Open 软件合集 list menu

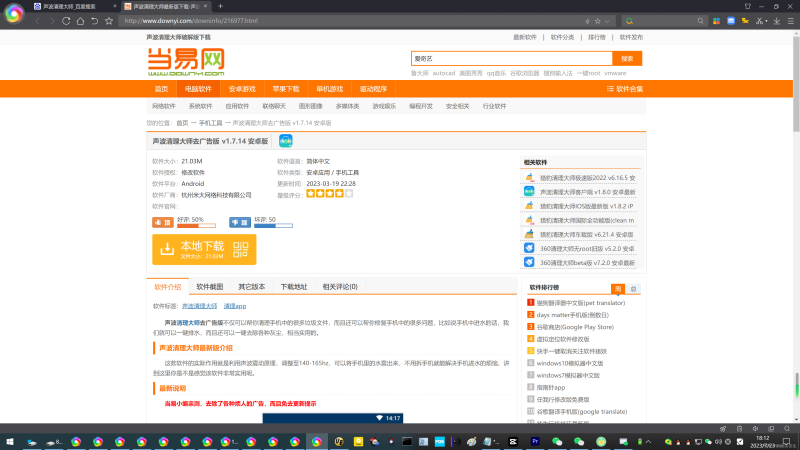point(624,89)
